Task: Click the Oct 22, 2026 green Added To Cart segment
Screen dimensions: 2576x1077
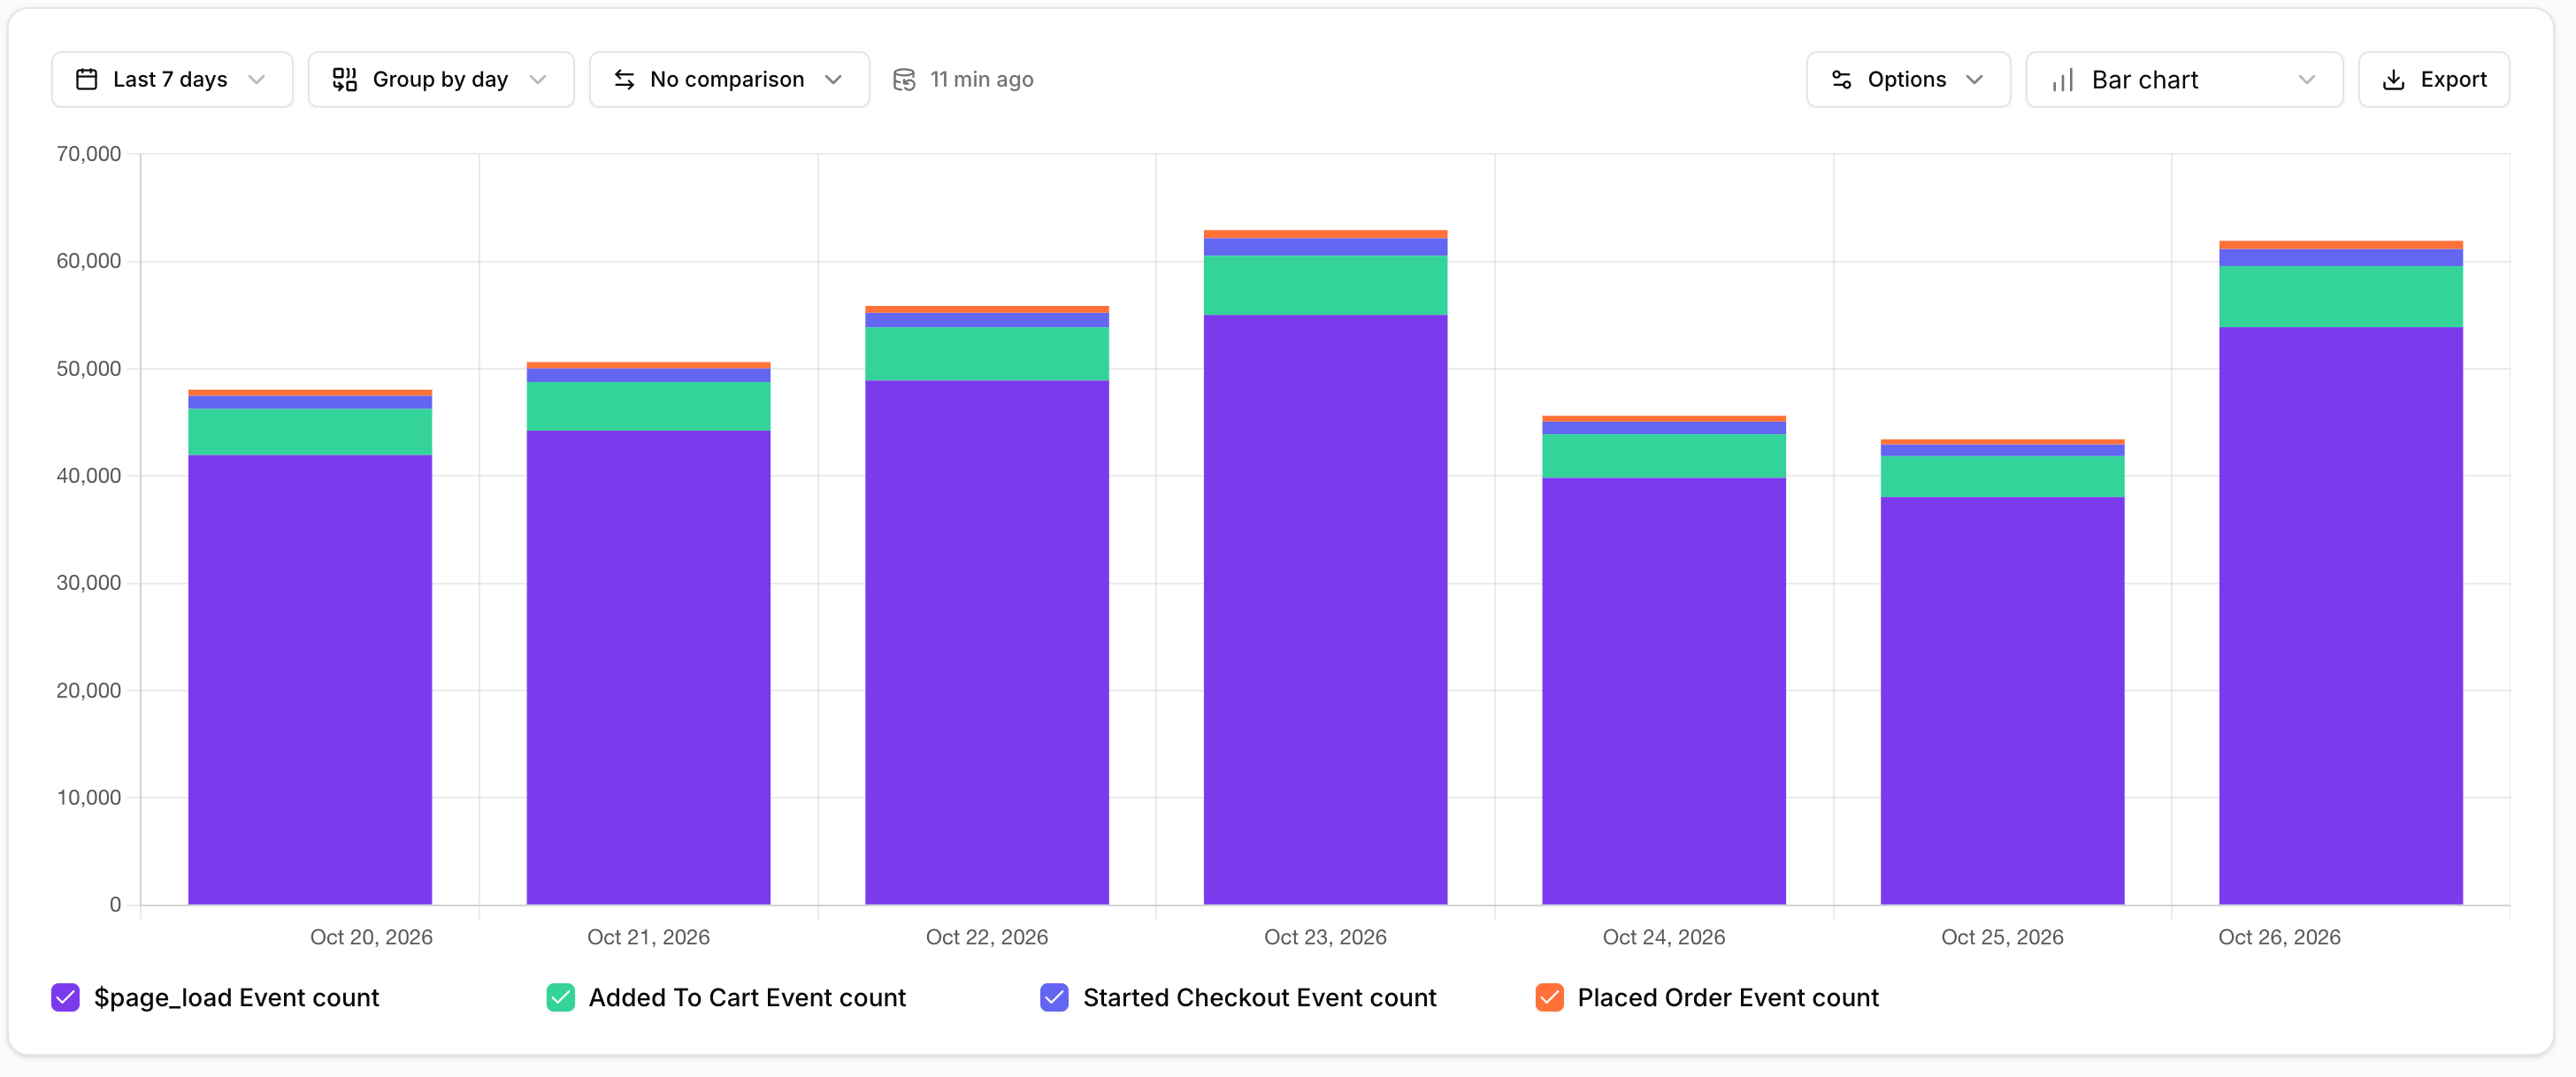Action: tap(987, 354)
